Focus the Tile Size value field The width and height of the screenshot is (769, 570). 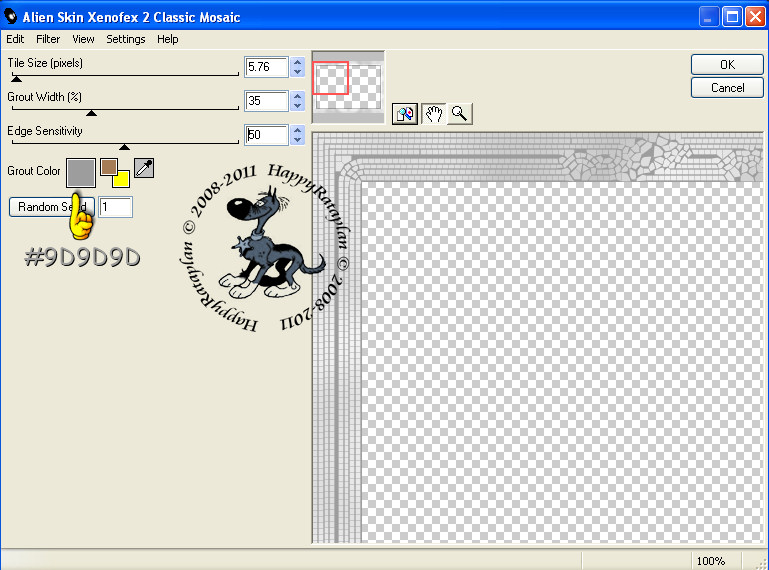266,67
